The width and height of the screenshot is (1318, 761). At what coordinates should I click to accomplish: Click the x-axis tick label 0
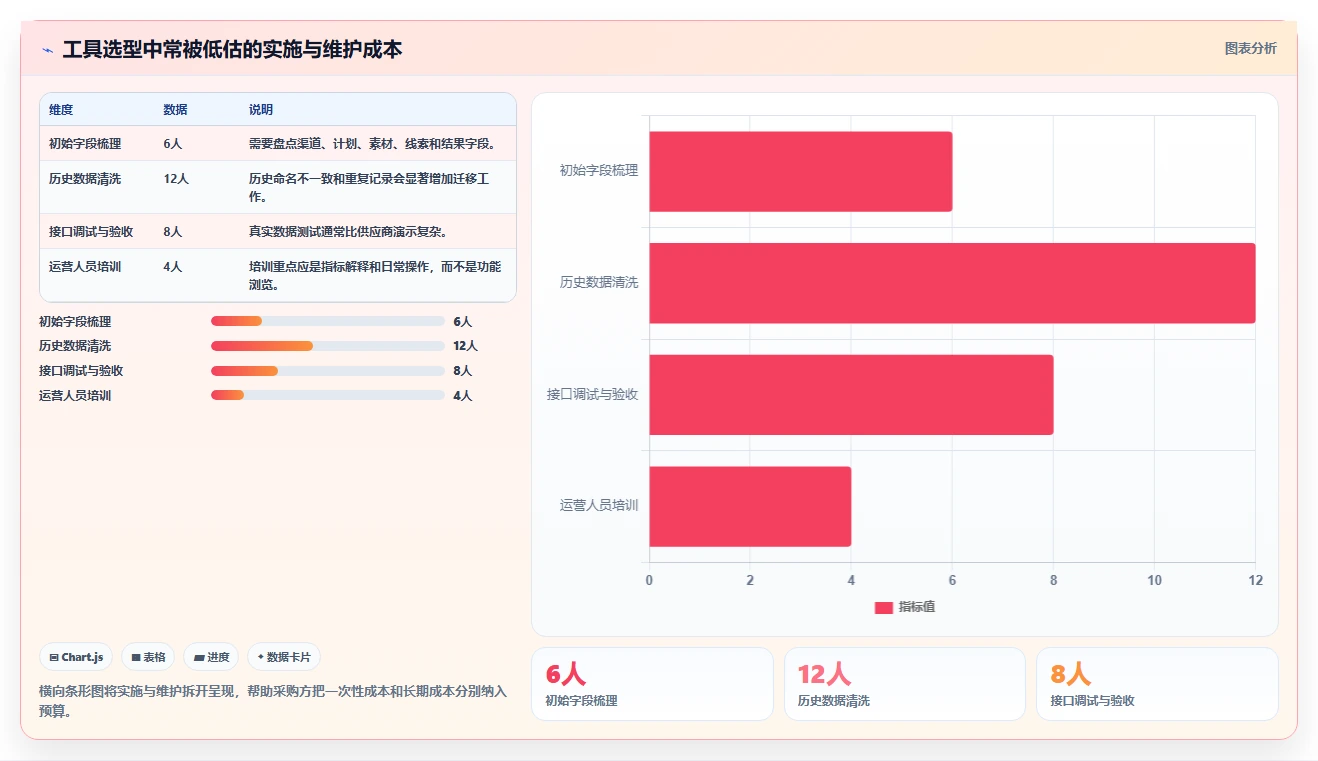(649, 580)
